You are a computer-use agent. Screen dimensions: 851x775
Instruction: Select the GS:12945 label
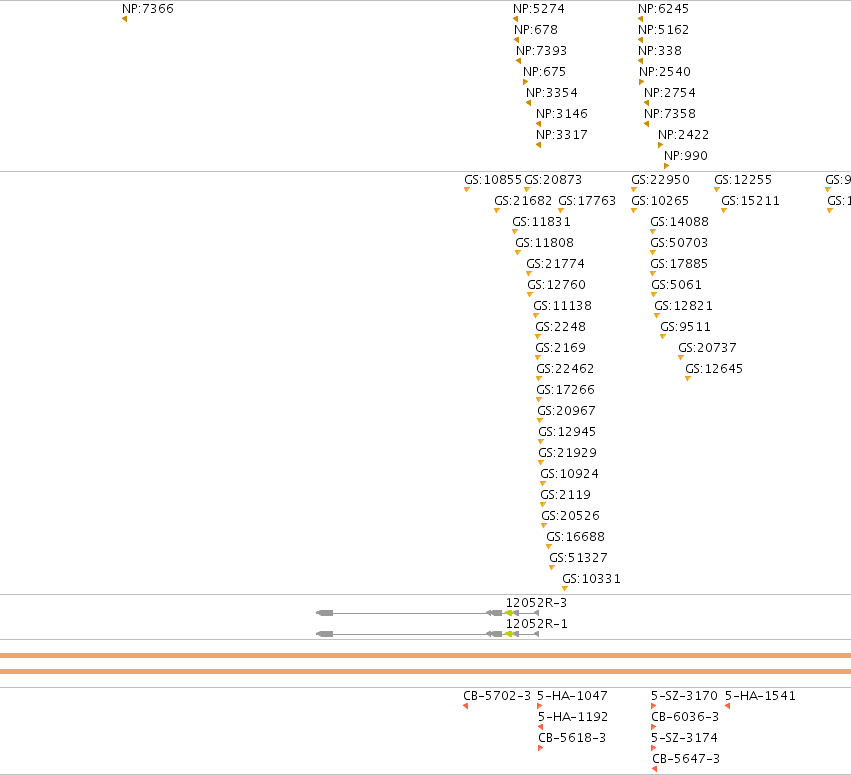coord(567,432)
